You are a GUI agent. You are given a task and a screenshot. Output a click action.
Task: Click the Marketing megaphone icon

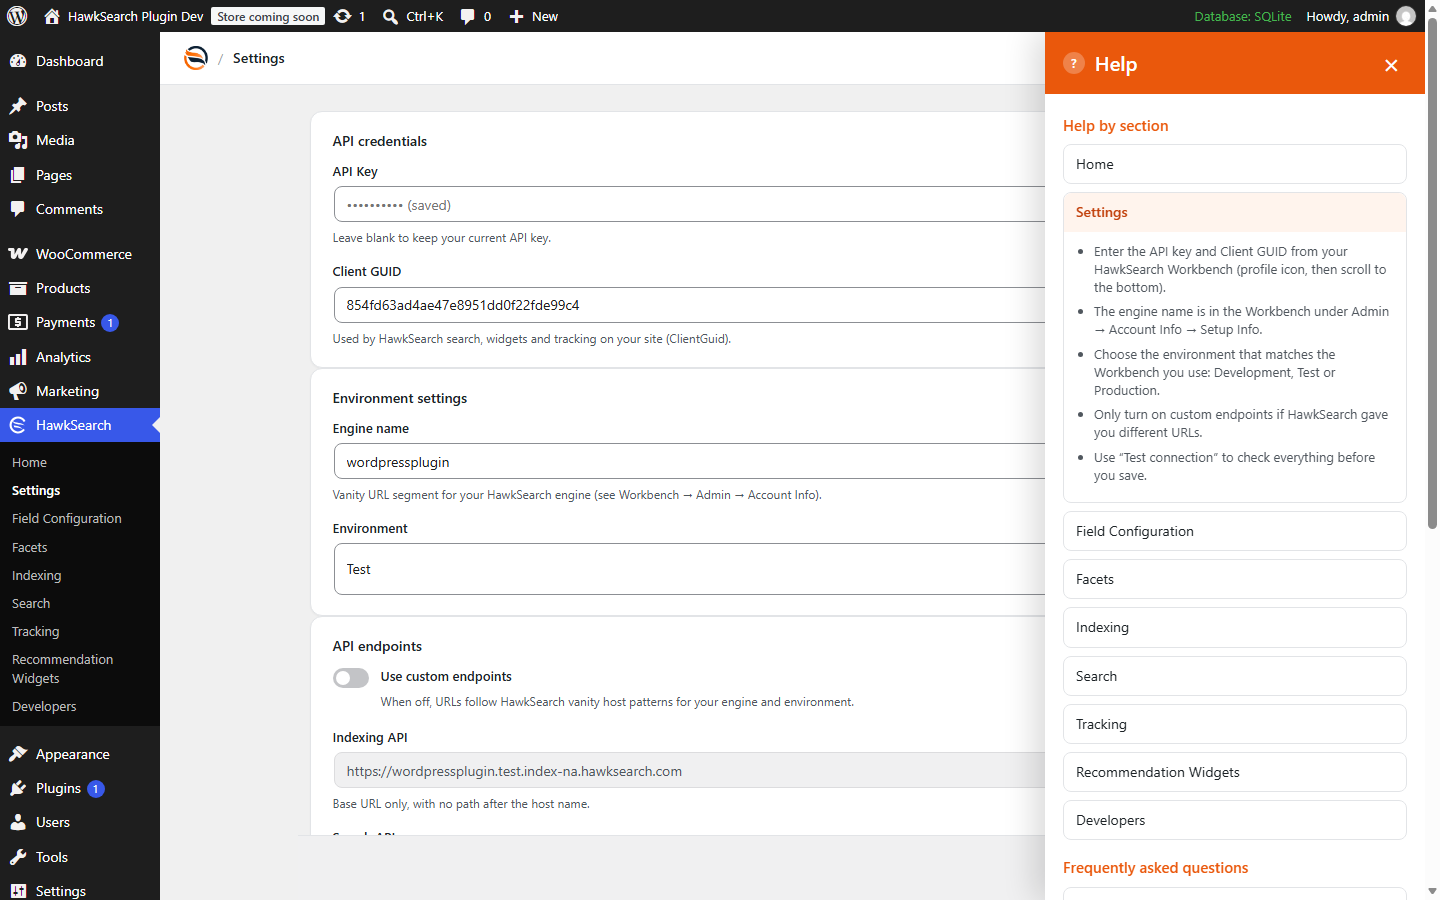[x=18, y=391]
